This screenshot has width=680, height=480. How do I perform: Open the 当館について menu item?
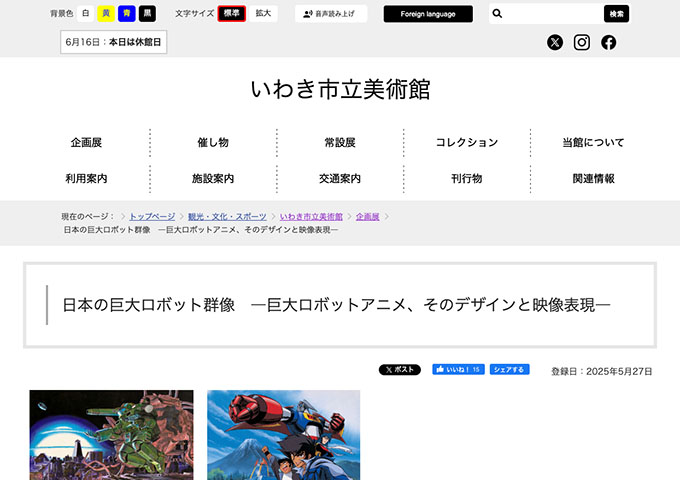click(593, 142)
